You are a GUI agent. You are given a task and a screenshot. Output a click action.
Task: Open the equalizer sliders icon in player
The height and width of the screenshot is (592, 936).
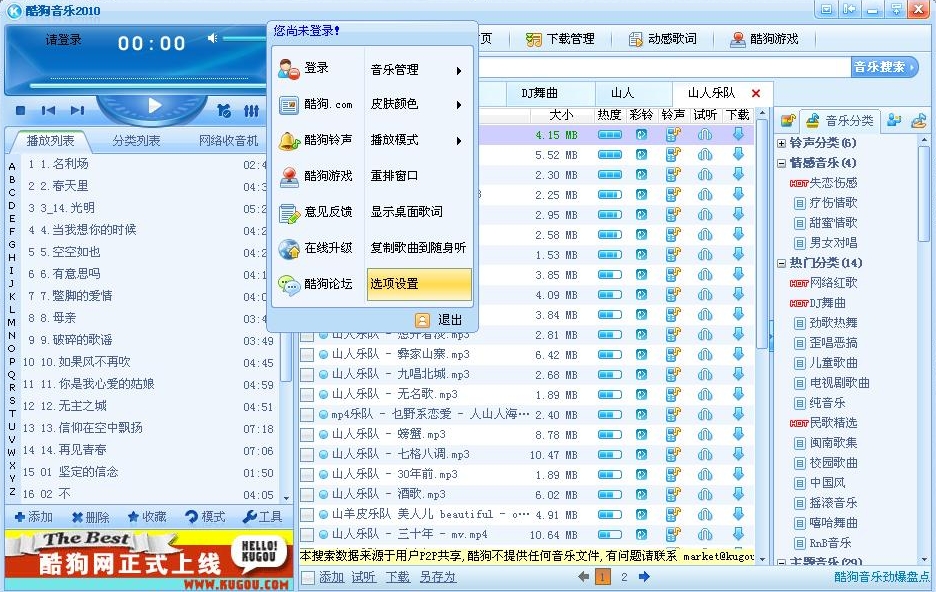[251, 110]
